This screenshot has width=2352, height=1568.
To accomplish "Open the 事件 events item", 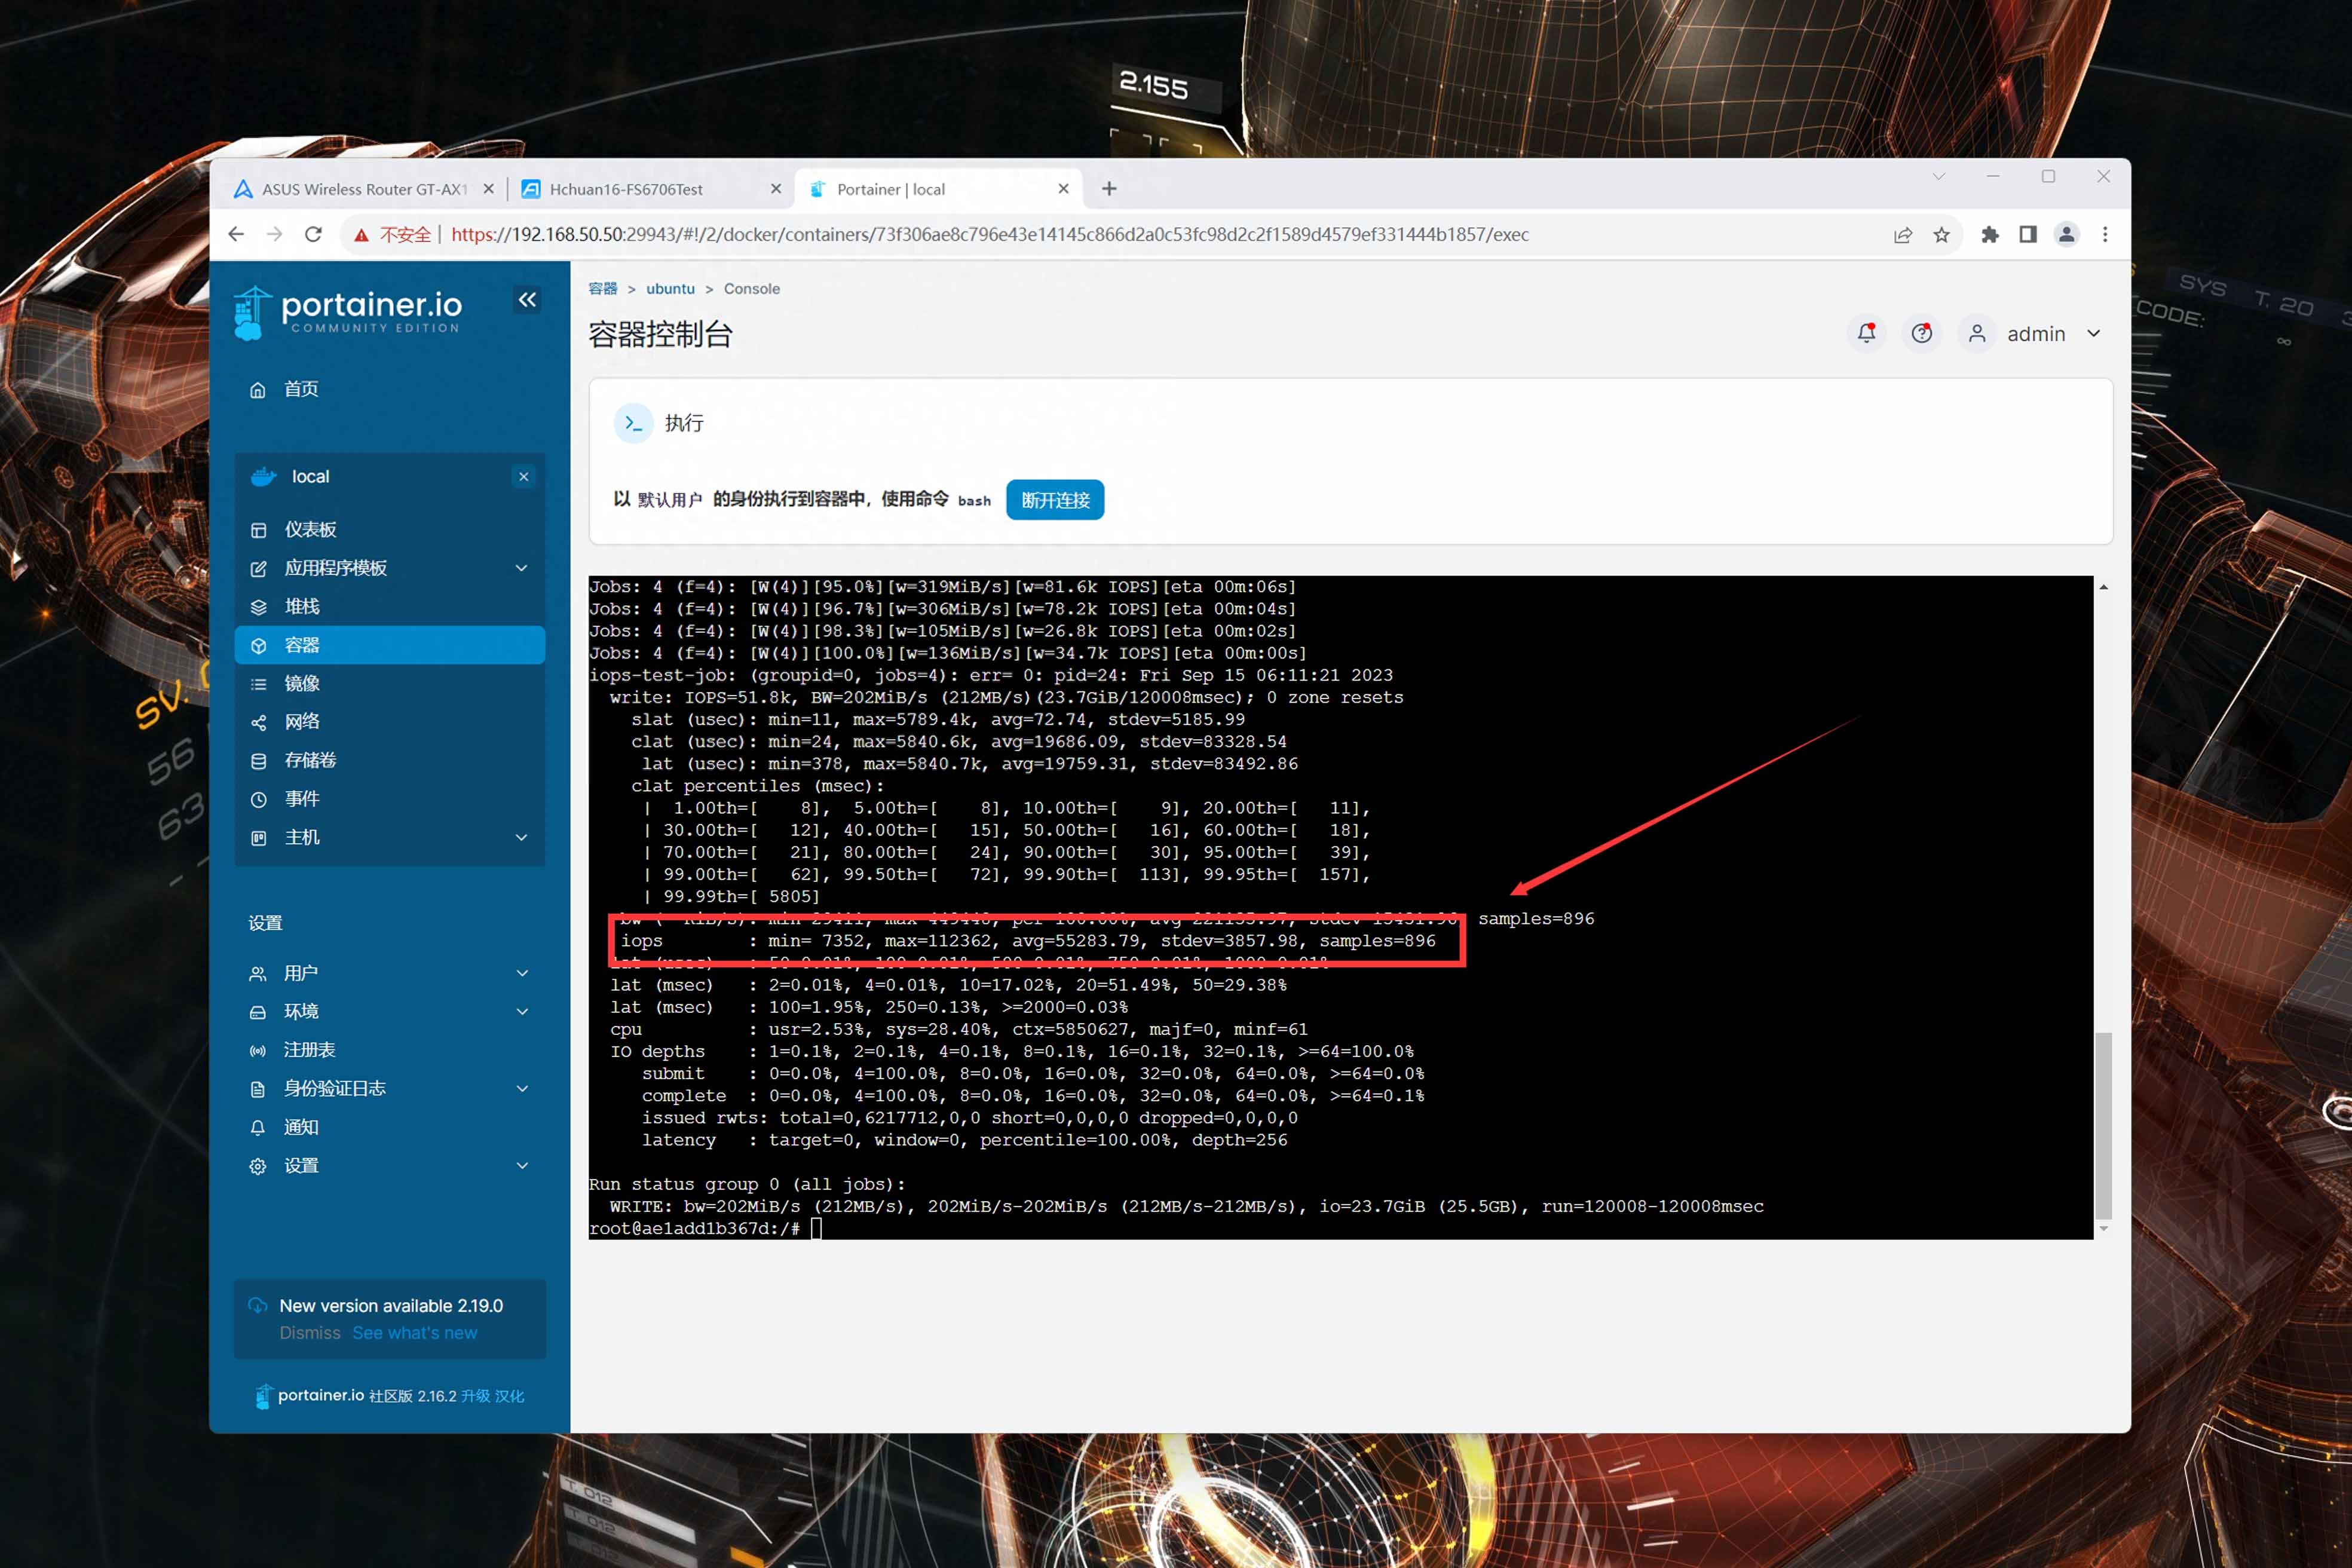I will (x=301, y=799).
